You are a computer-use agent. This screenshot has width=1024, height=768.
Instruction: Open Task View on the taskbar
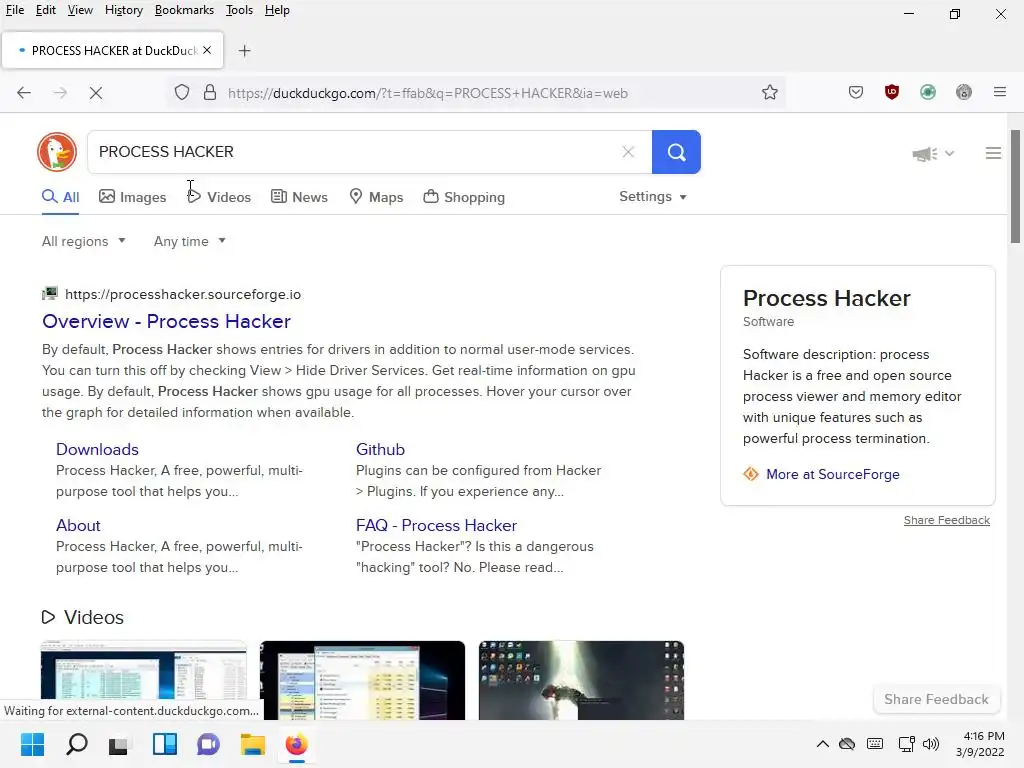(x=118, y=744)
